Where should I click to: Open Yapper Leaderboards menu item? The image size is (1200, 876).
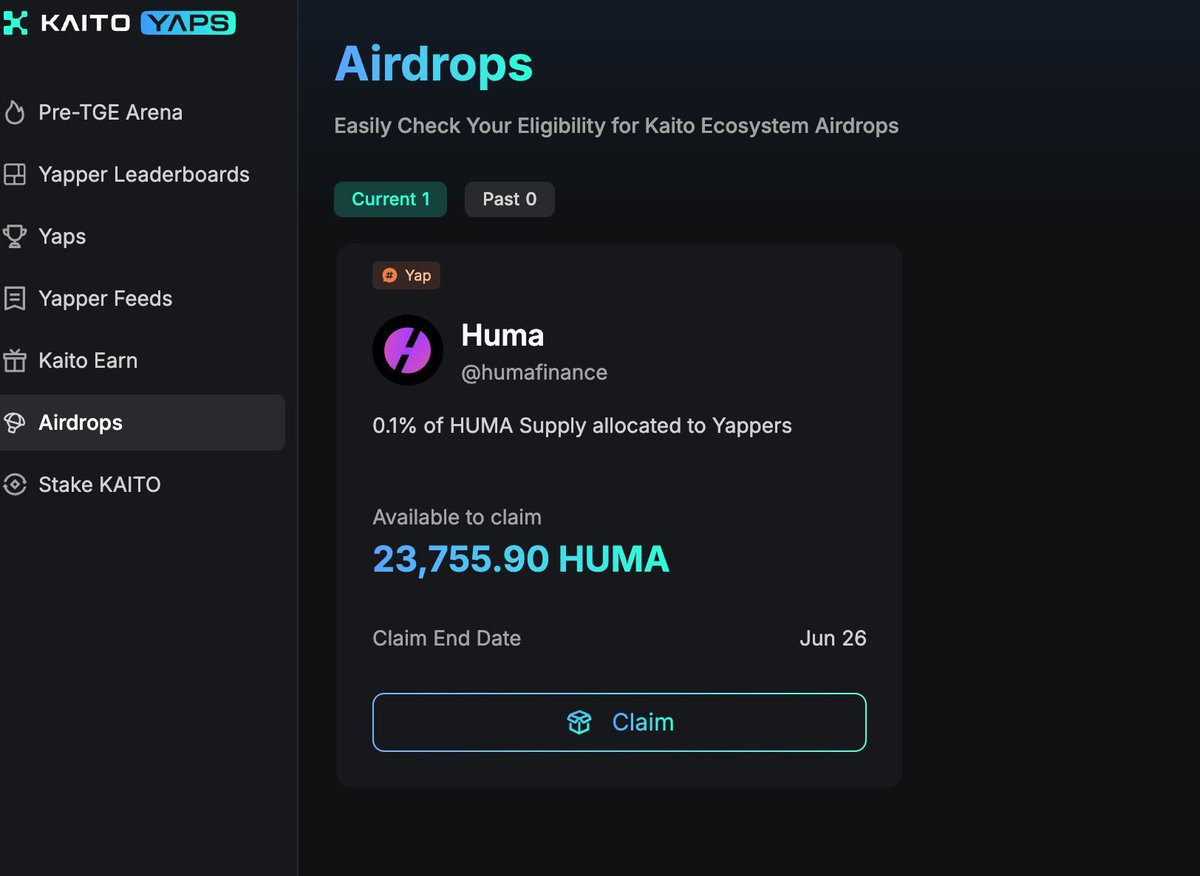(143, 175)
